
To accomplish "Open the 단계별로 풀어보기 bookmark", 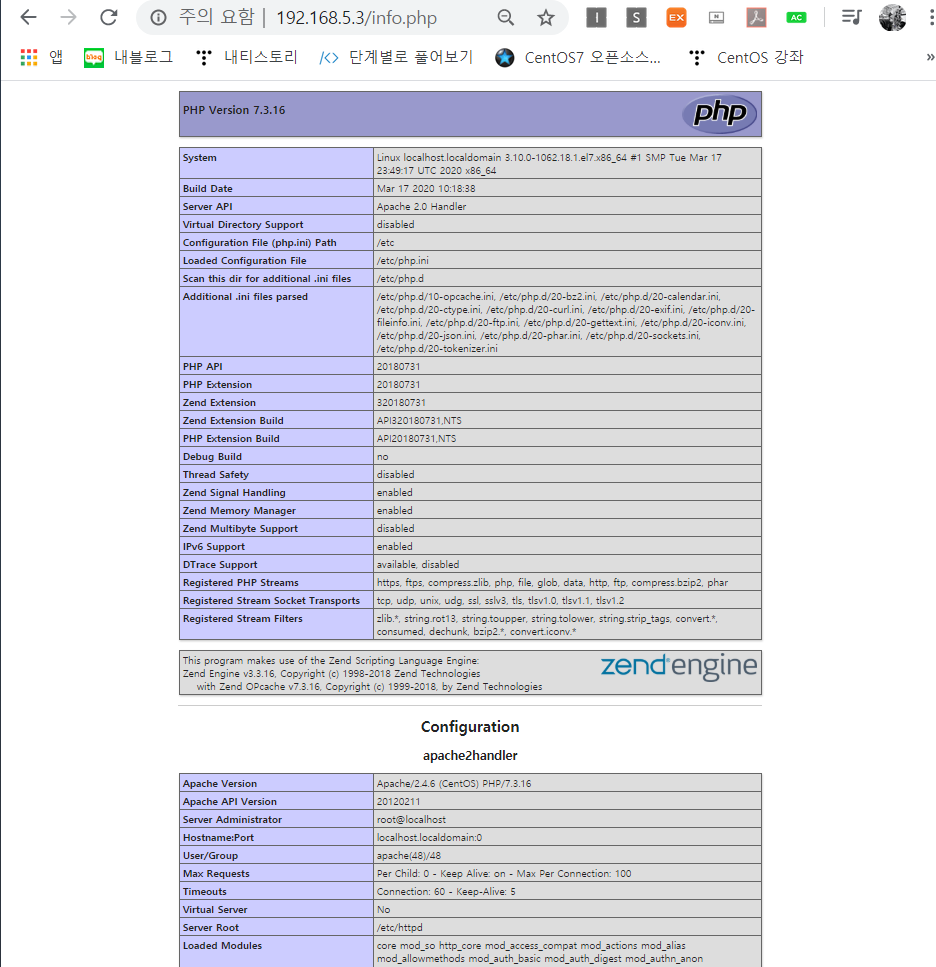I will pos(396,57).
